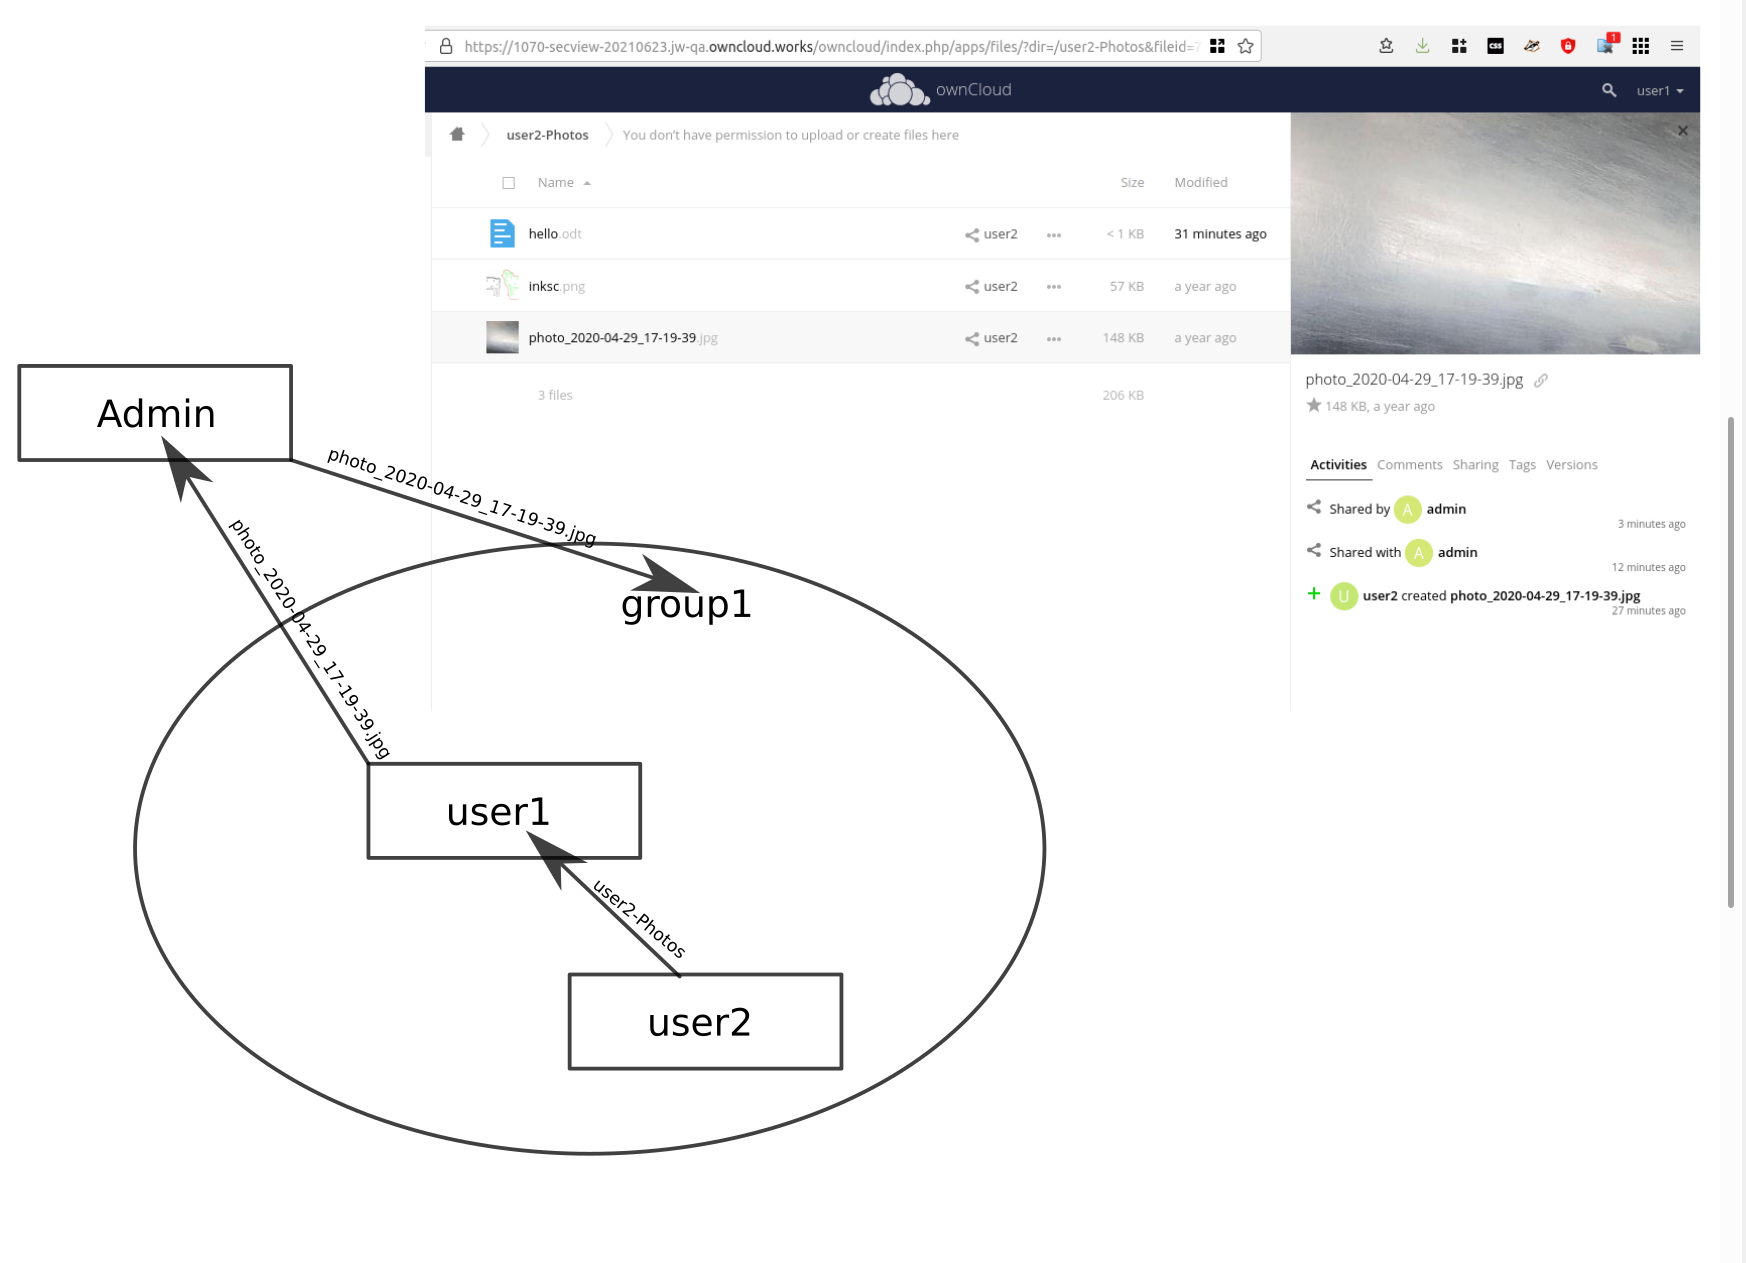
Task: Copy link icon beside photo_2020-04-29 filename
Action: click(x=1540, y=380)
